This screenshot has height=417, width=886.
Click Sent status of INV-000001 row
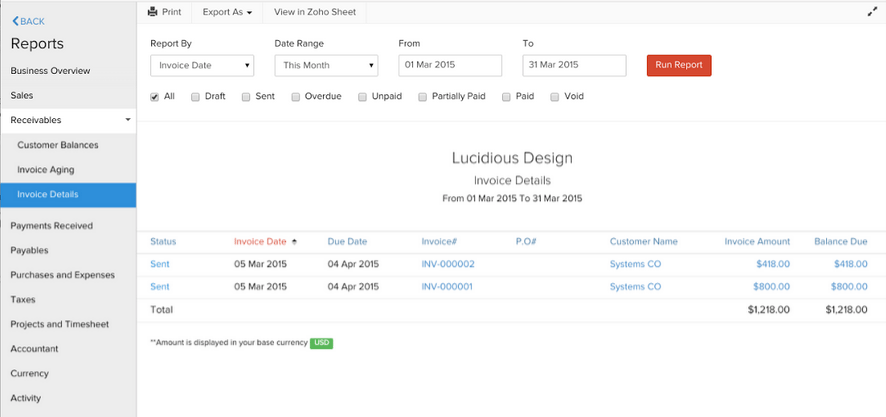pos(160,287)
